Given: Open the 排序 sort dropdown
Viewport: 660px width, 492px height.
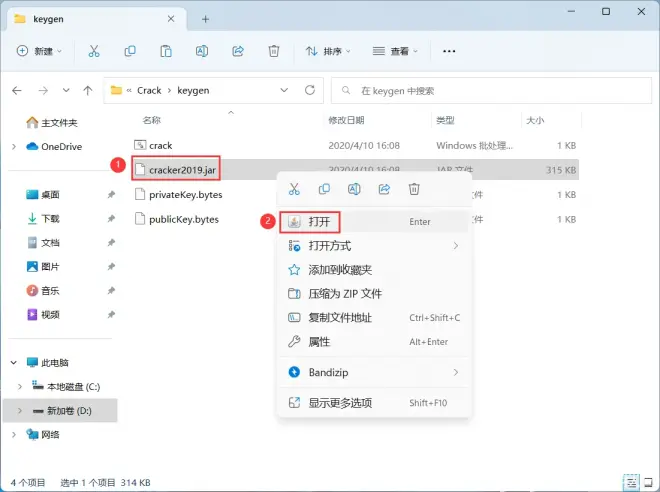Looking at the screenshot, I should pyautogui.click(x=328, y=51).
